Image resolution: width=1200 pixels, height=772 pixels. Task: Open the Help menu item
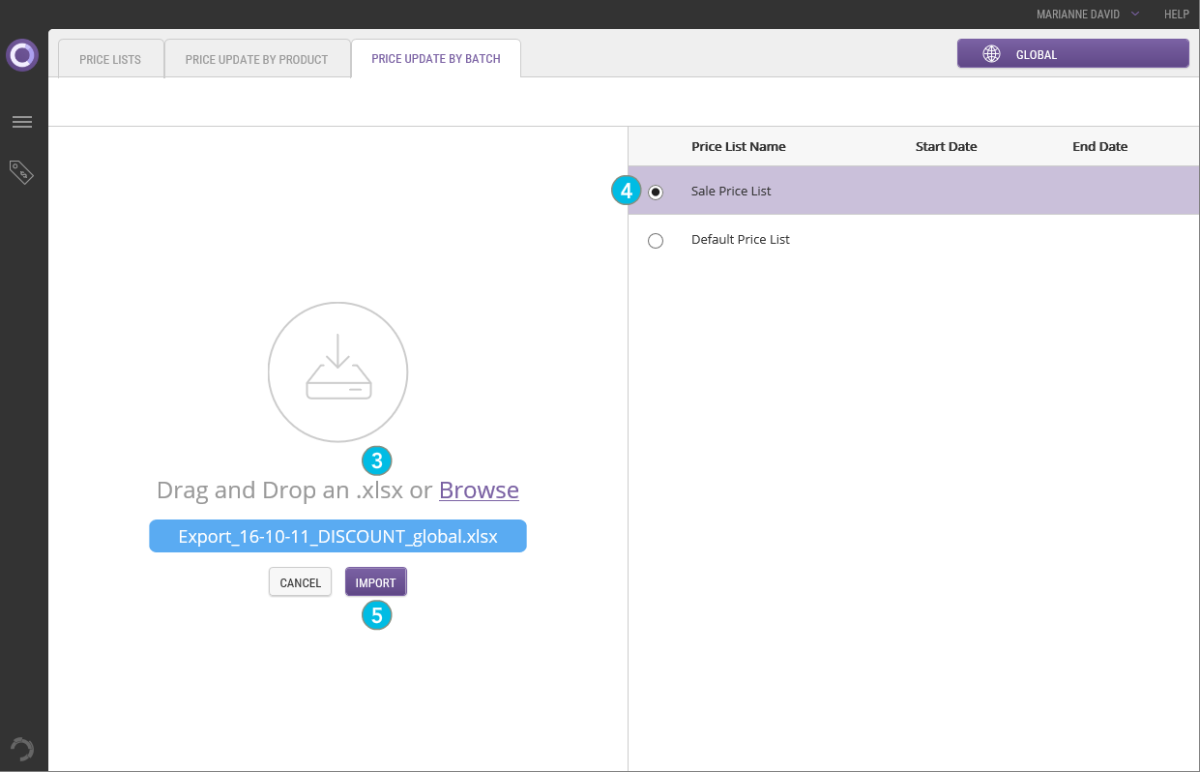click(1176, 14)
